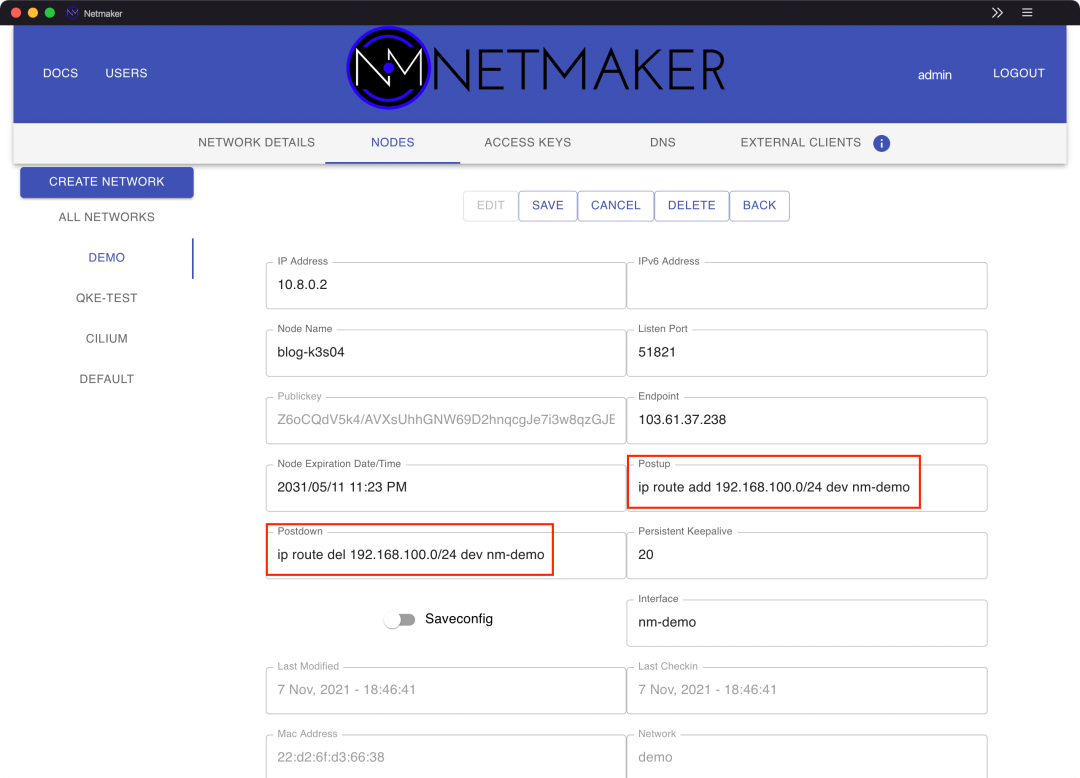Select the Cilium network

coord(107,339)
